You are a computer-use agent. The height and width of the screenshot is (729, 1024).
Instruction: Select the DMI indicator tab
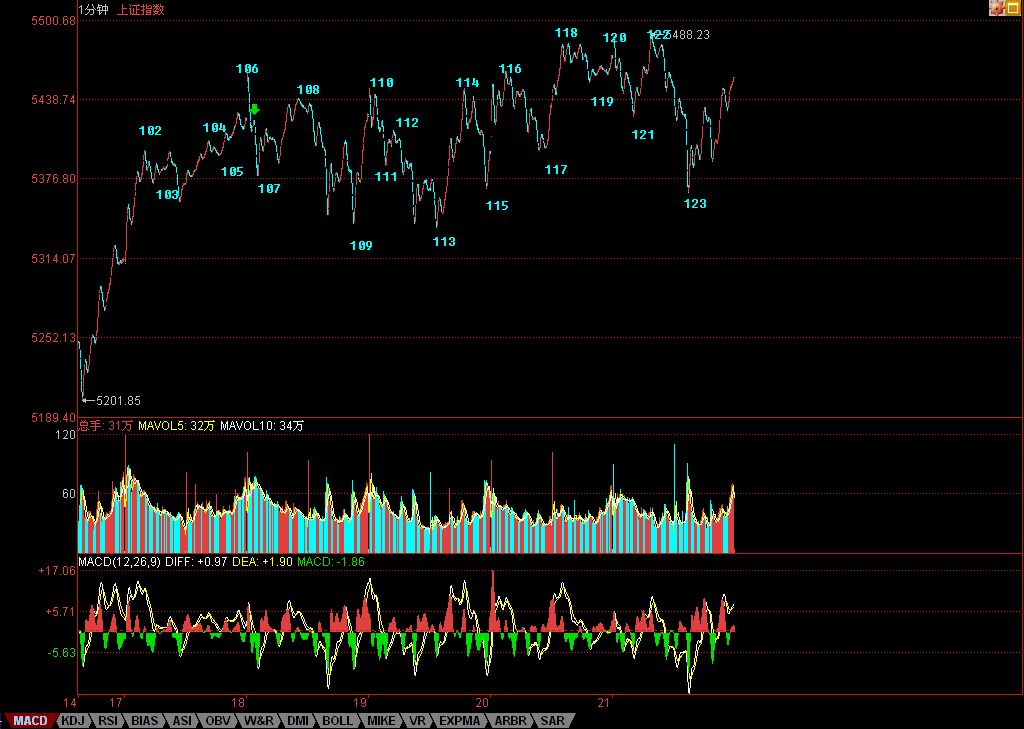click(x=297, y=720)
